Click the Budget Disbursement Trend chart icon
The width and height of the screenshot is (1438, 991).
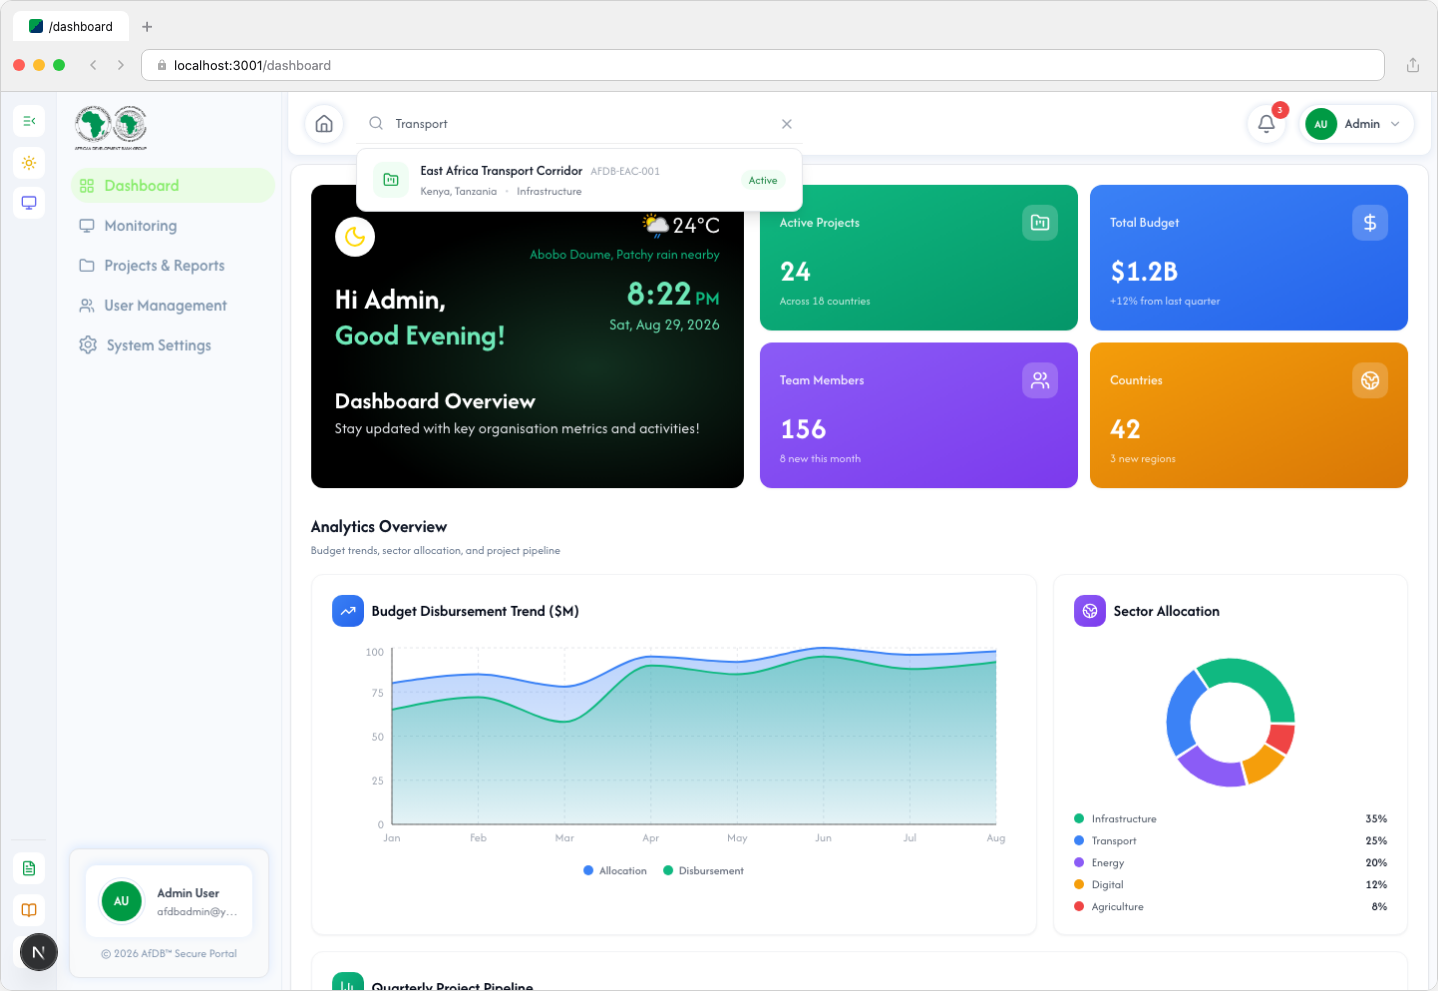(x=348, y=611)
